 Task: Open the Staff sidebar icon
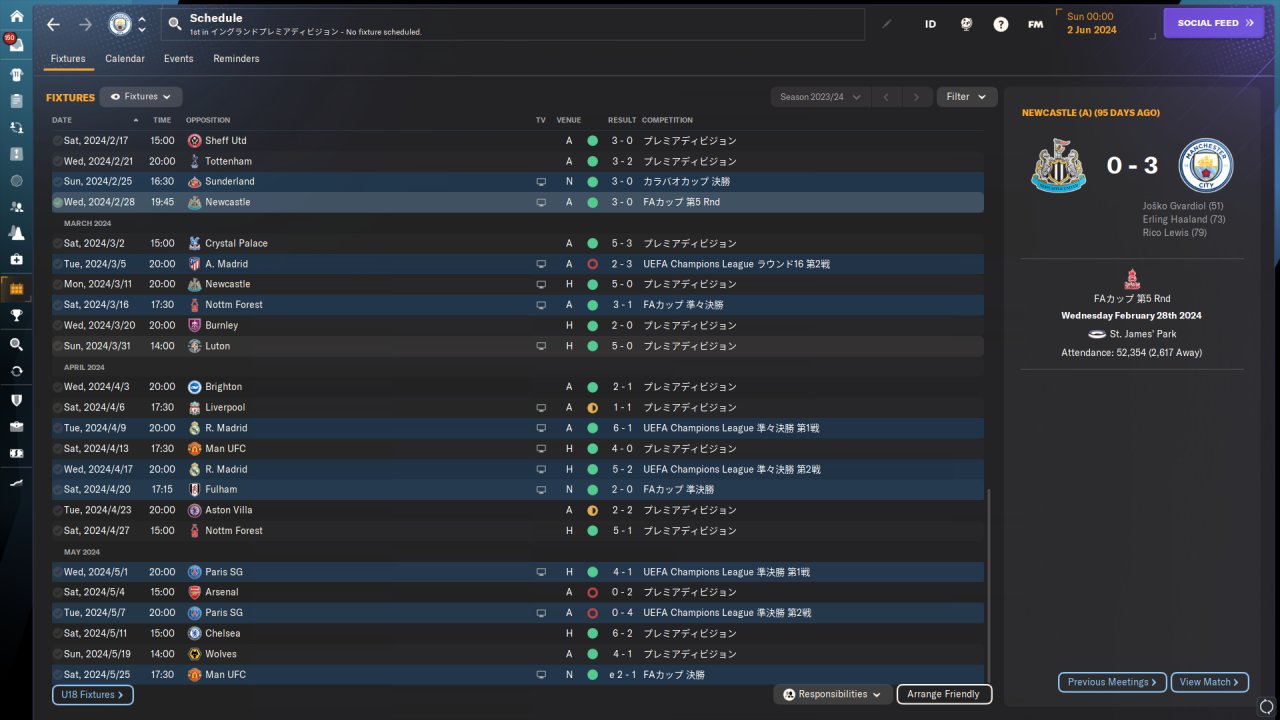click(16, 207)
